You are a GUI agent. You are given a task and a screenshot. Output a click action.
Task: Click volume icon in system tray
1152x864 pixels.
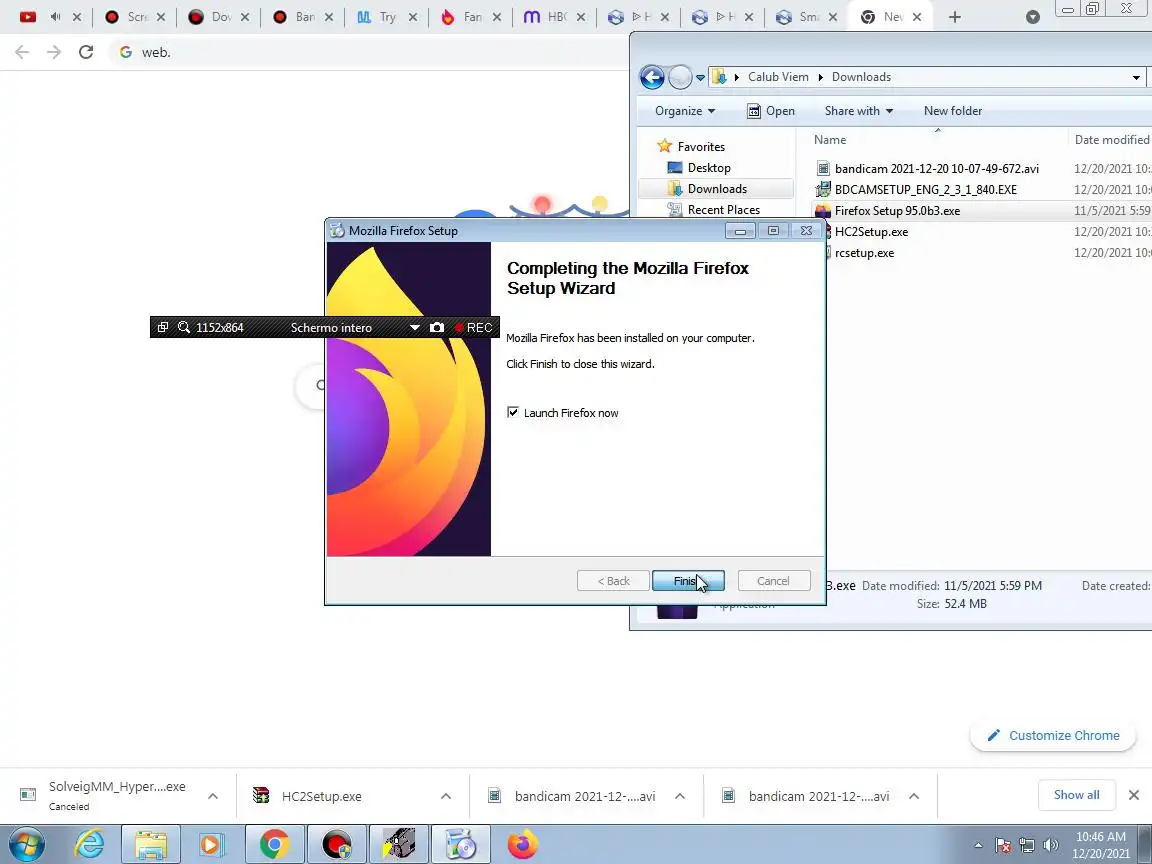tap(1050, 845)
